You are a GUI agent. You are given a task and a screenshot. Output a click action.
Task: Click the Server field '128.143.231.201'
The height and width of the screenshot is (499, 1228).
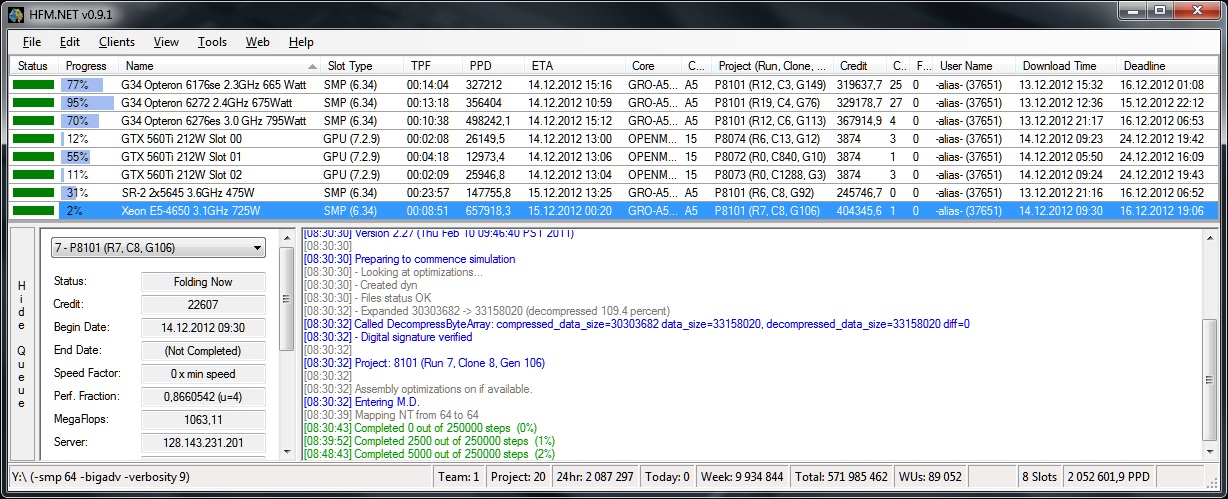[203, 443]
